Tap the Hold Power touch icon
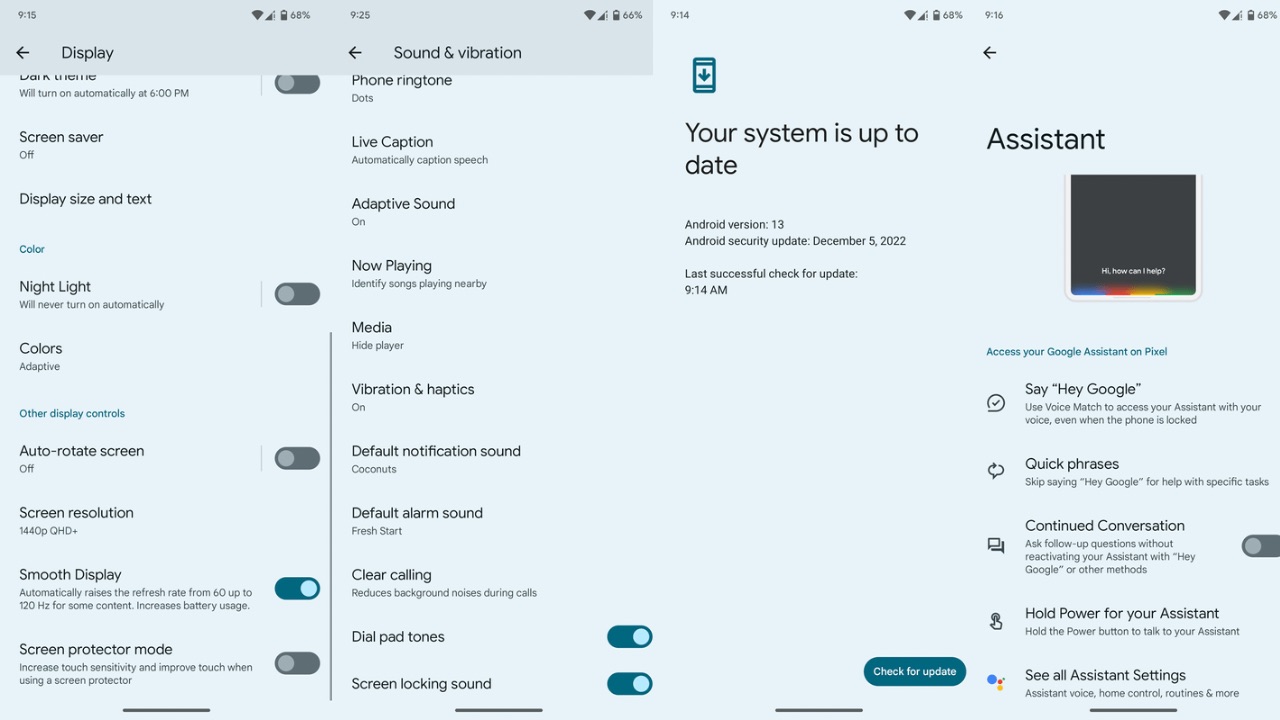Viewport: 1280px width, 720px height. pos(996,621)
